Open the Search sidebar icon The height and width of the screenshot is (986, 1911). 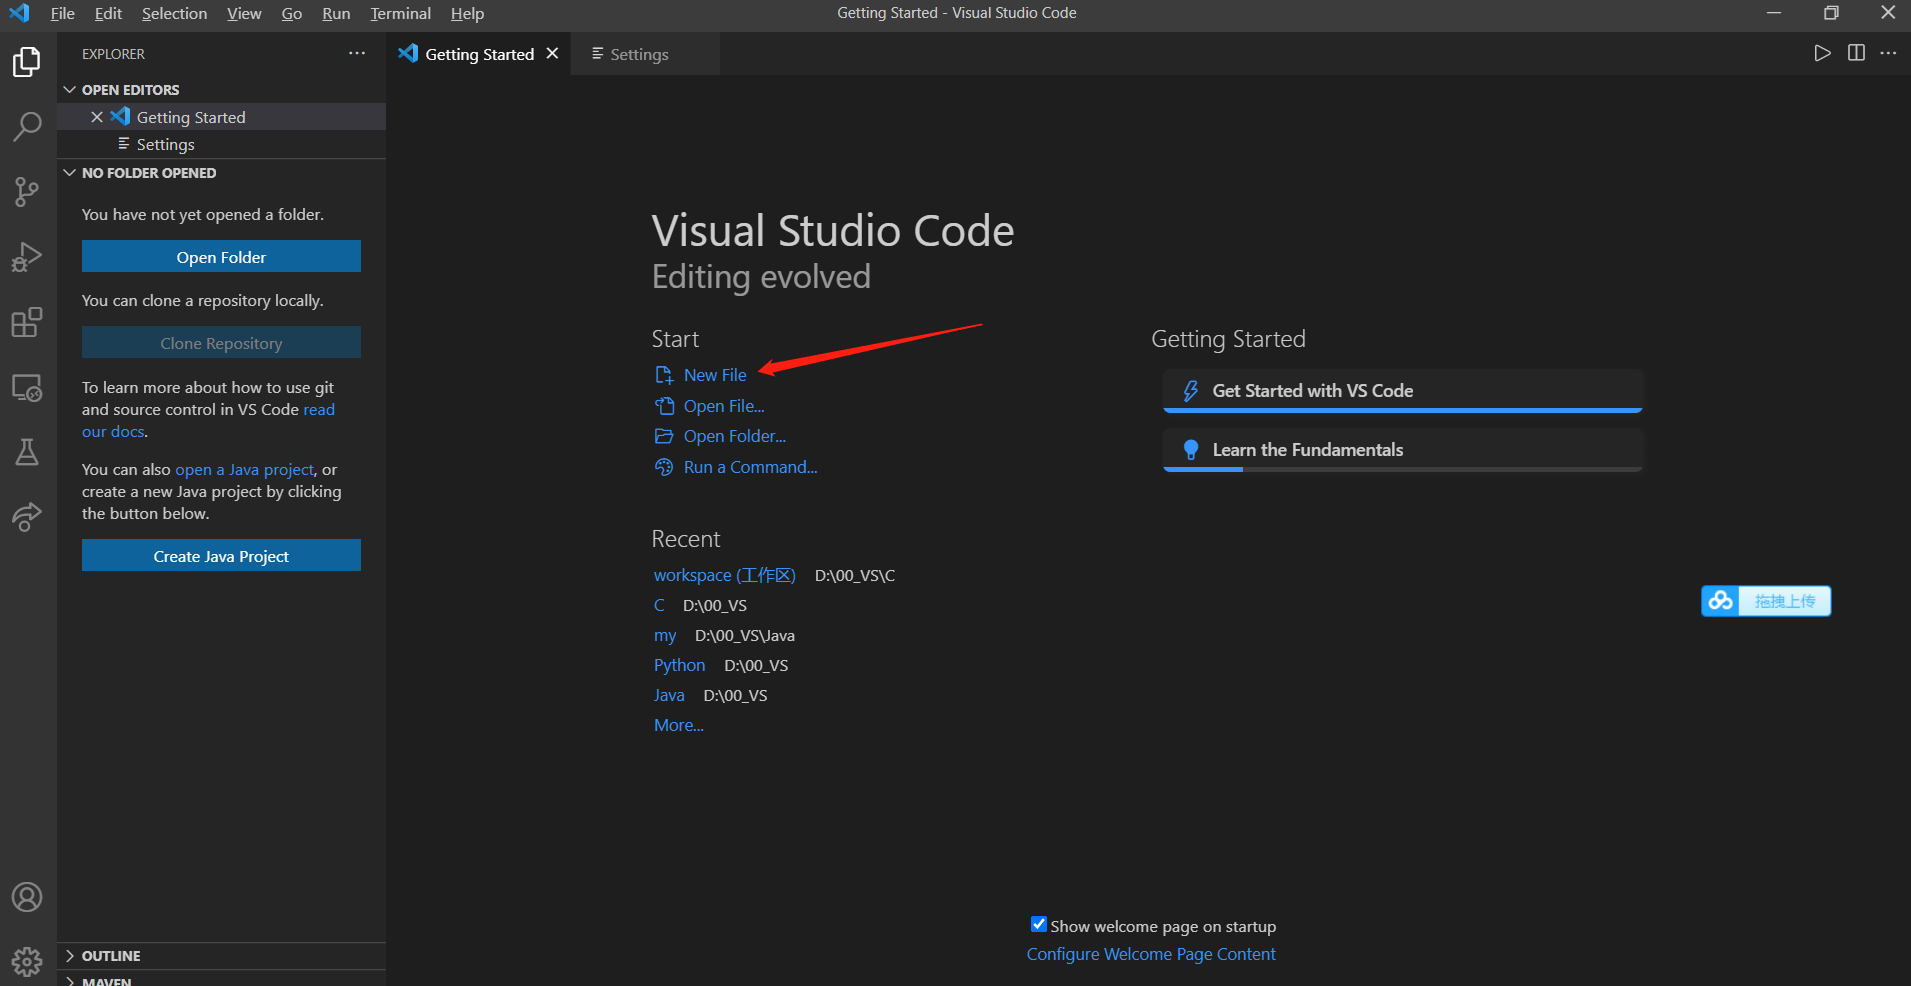click(27, 126)
